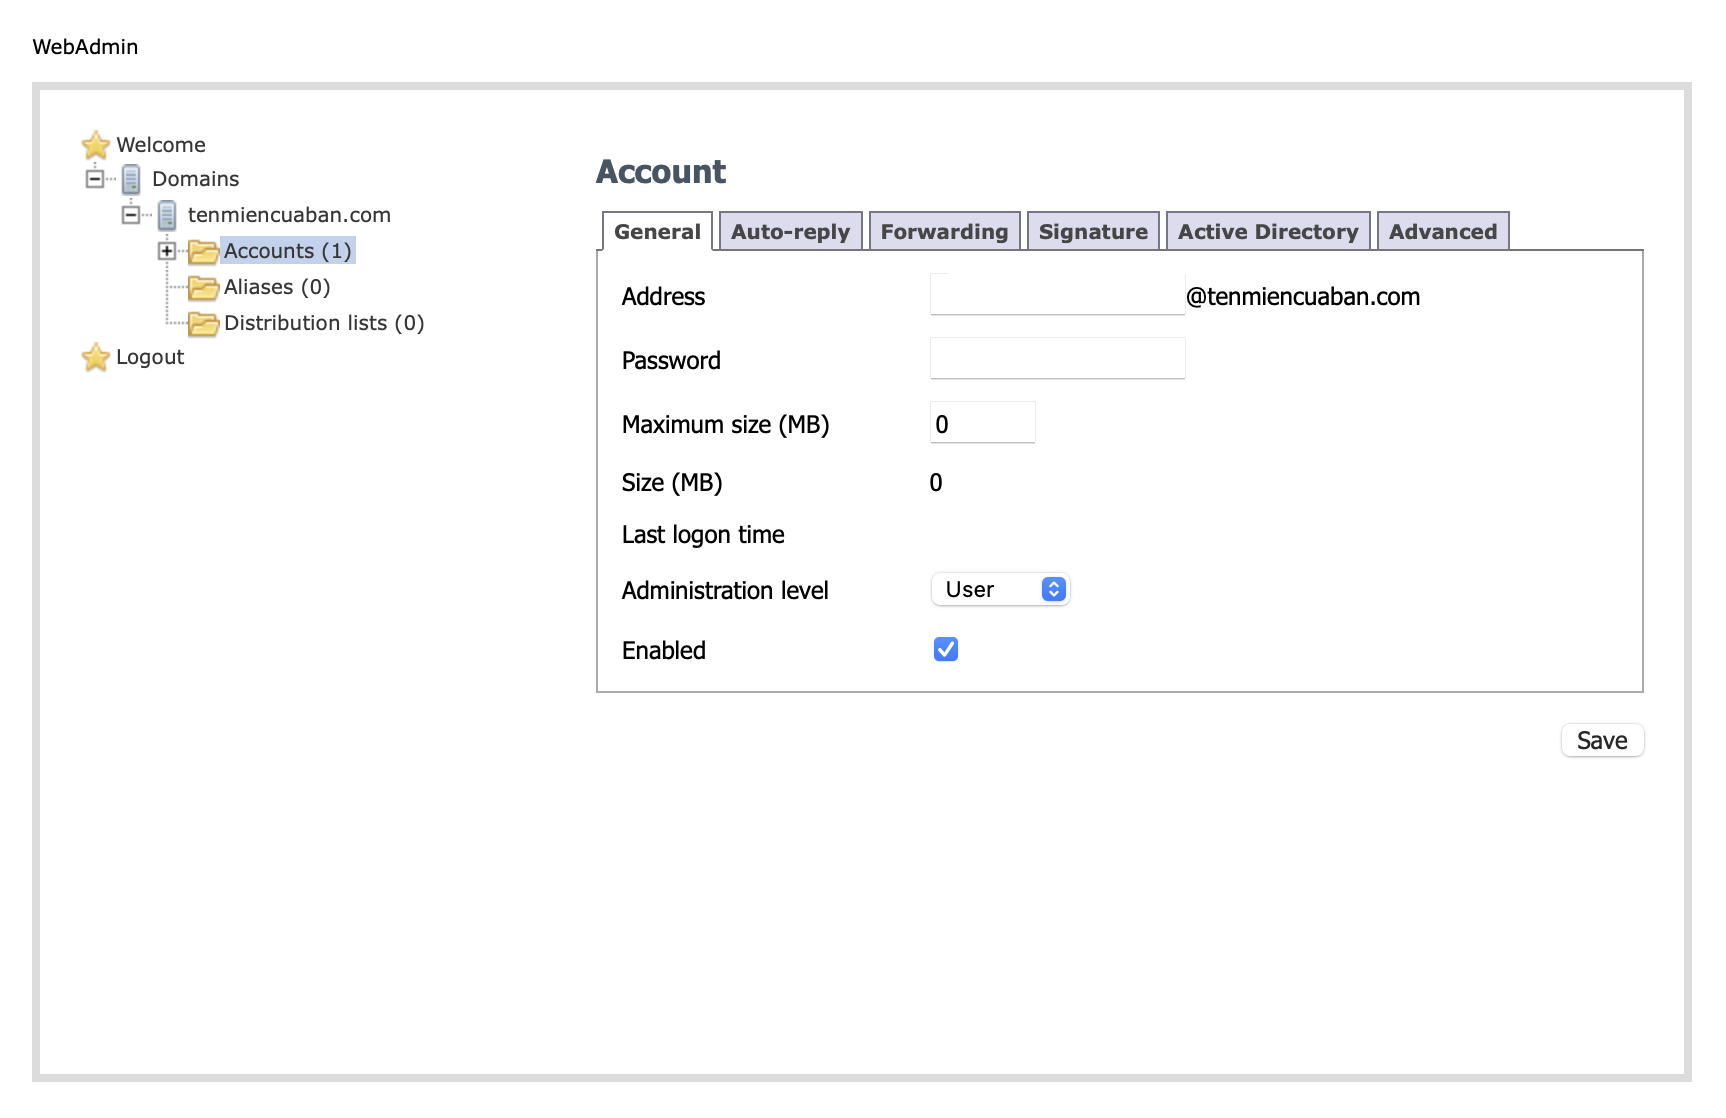Select Distribution lists (0) in tree
The image size is (1726, 1118).
[324, 323]
